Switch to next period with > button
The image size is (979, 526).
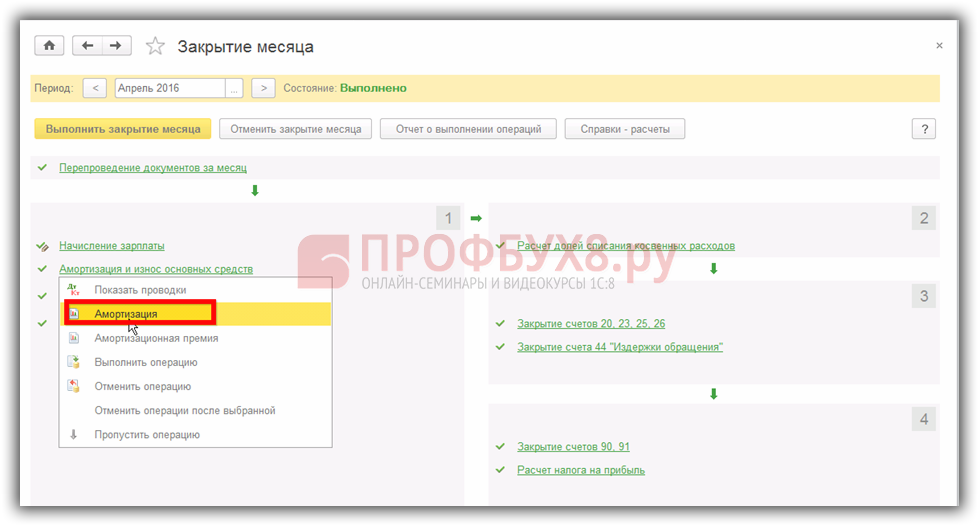point(263,88)
